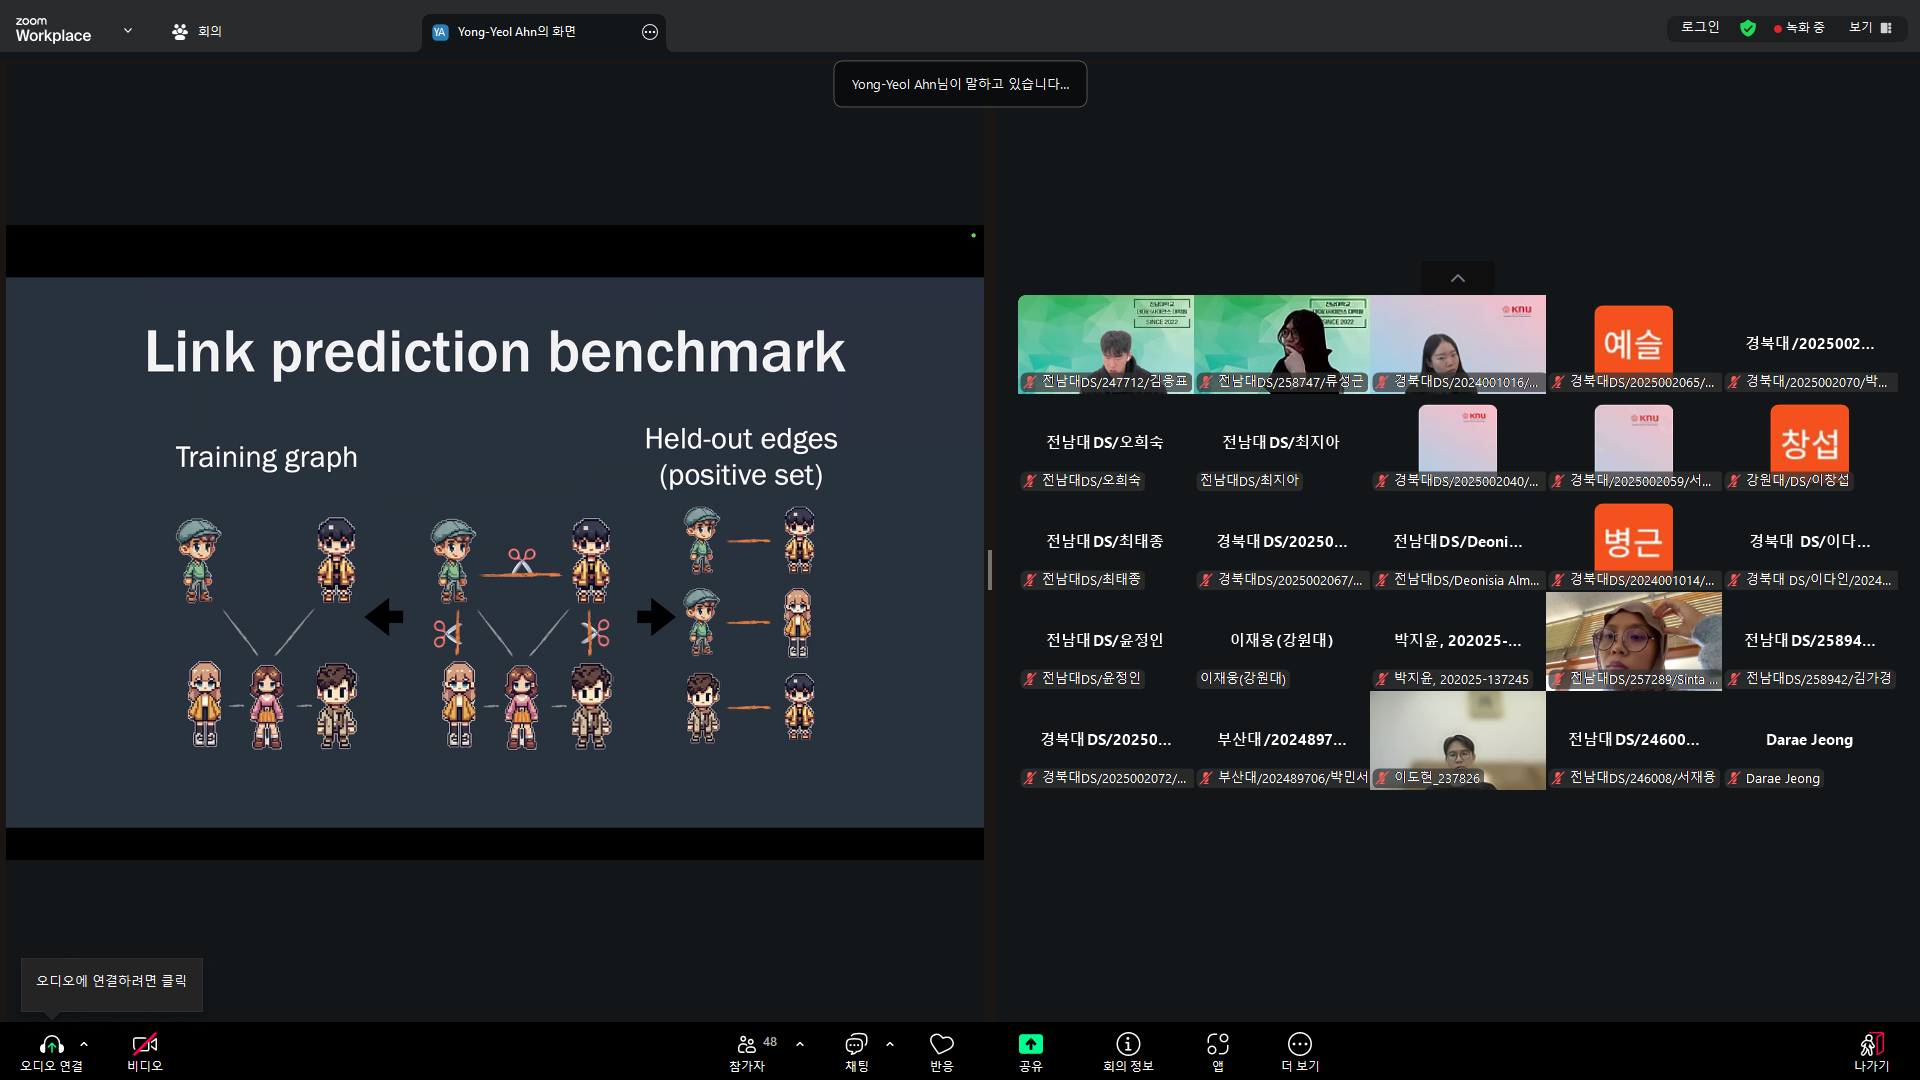Image resolution: width=1920 pixels, height=1080 pixels.
Task: Open the Apps icon
Action: (1217, 1044)
